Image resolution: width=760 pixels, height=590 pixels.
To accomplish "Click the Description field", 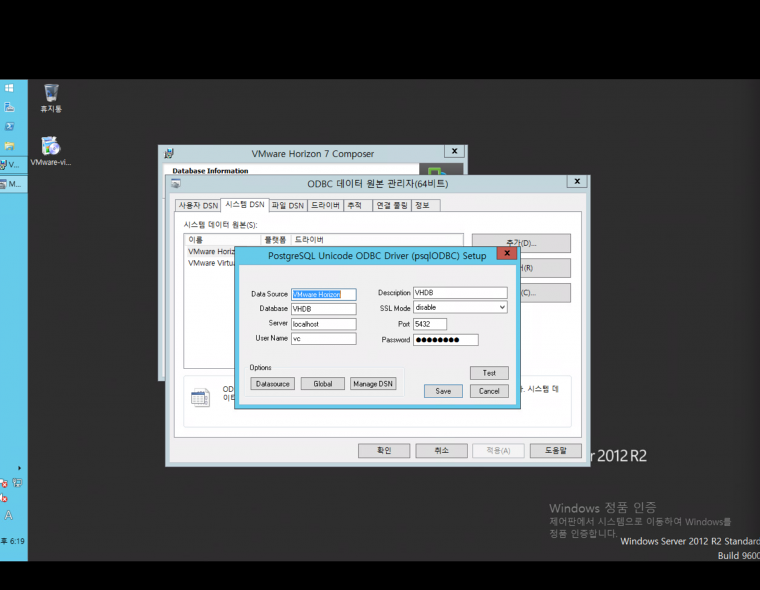I will 460,293.
